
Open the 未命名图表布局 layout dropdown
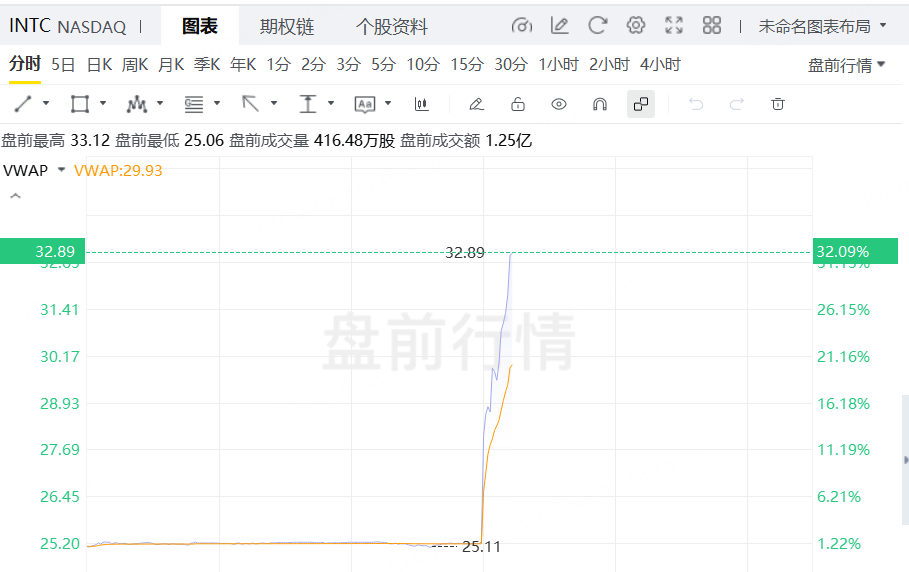823,26
